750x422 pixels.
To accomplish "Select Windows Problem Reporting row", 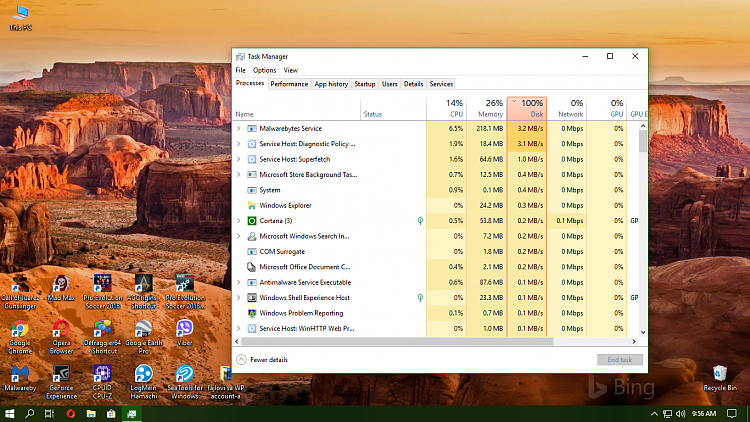I will (436, 313).
